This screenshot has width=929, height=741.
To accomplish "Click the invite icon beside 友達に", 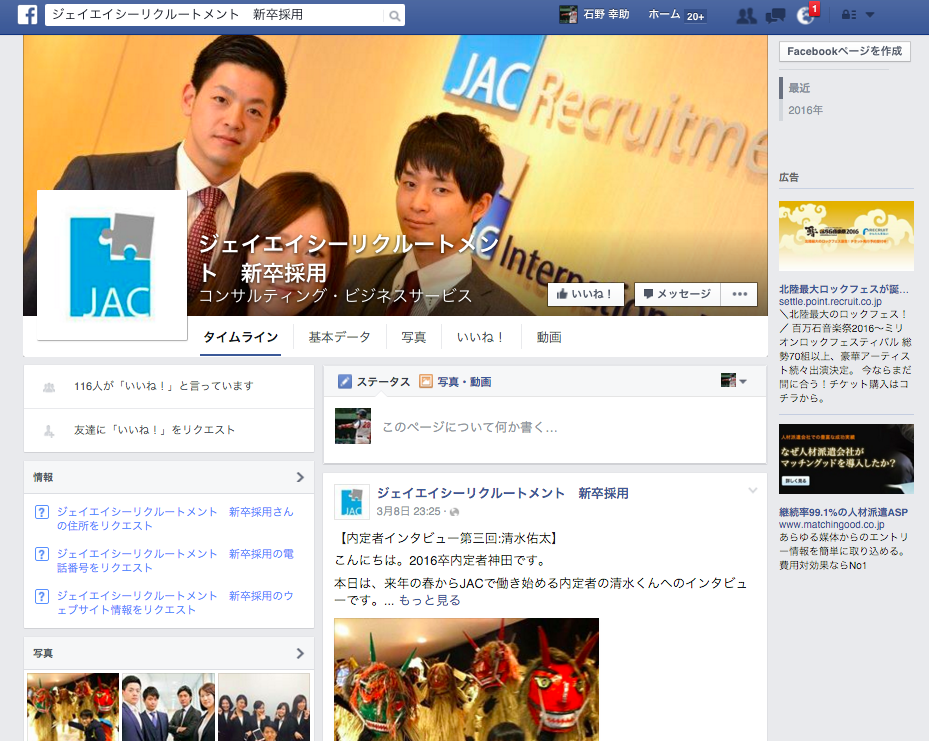I will coord(49,431).
